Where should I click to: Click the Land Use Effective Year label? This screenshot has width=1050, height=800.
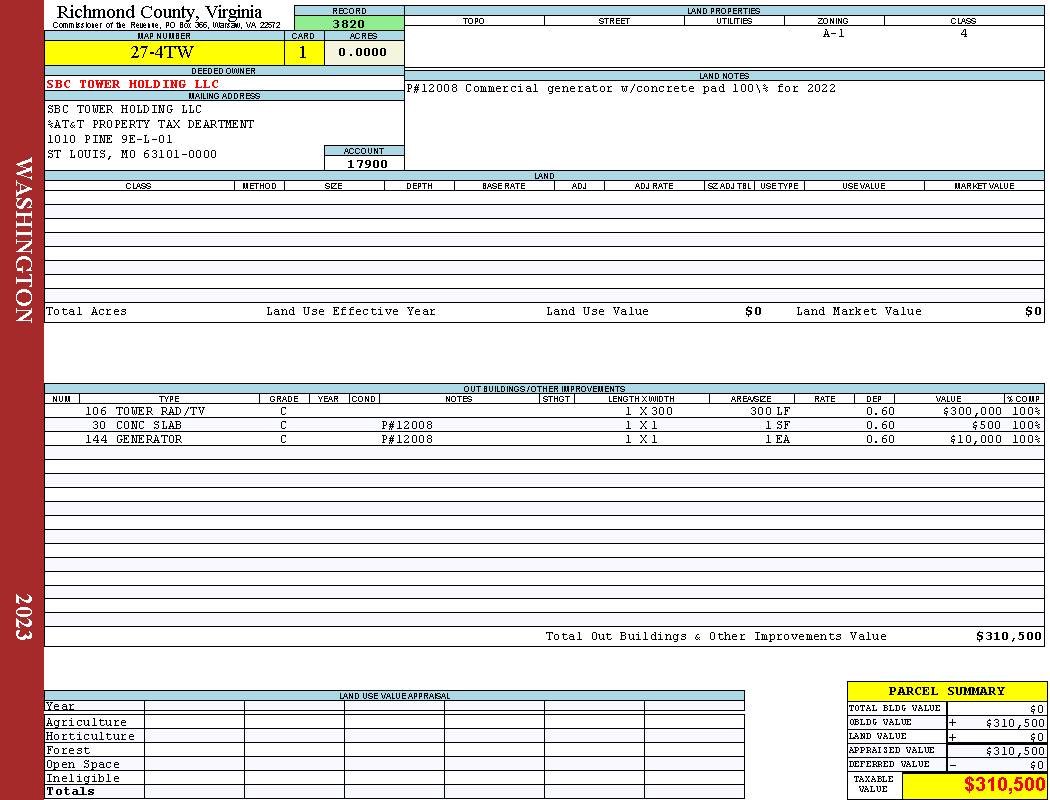(x=351, y=311)
